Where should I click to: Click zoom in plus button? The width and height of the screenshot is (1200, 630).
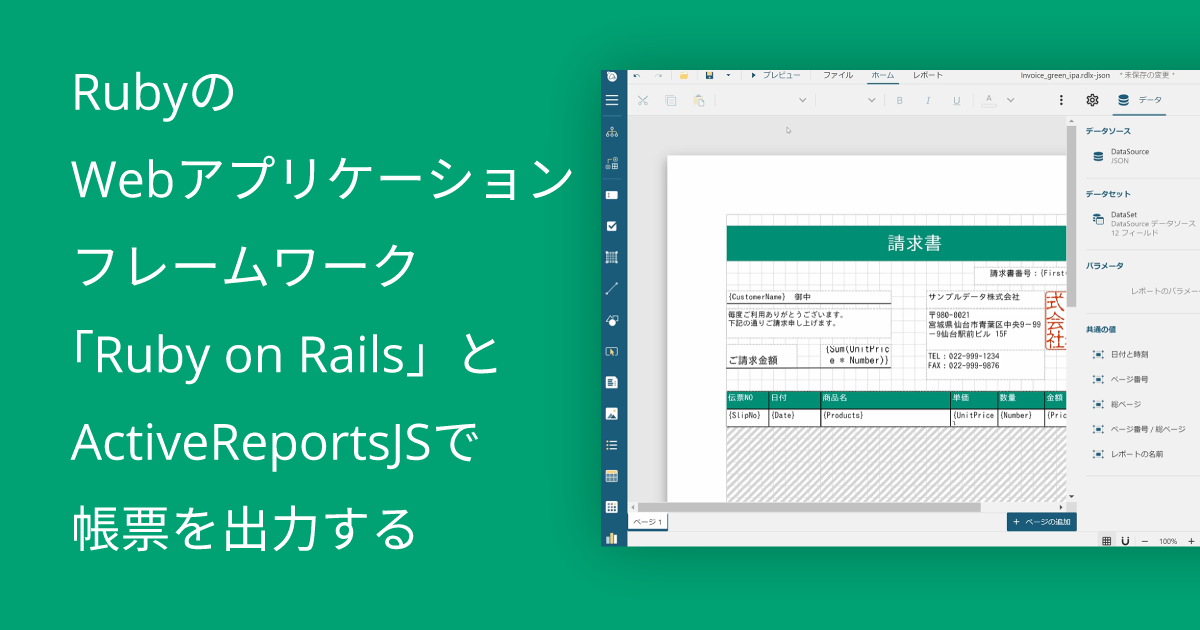[1191, 541]
